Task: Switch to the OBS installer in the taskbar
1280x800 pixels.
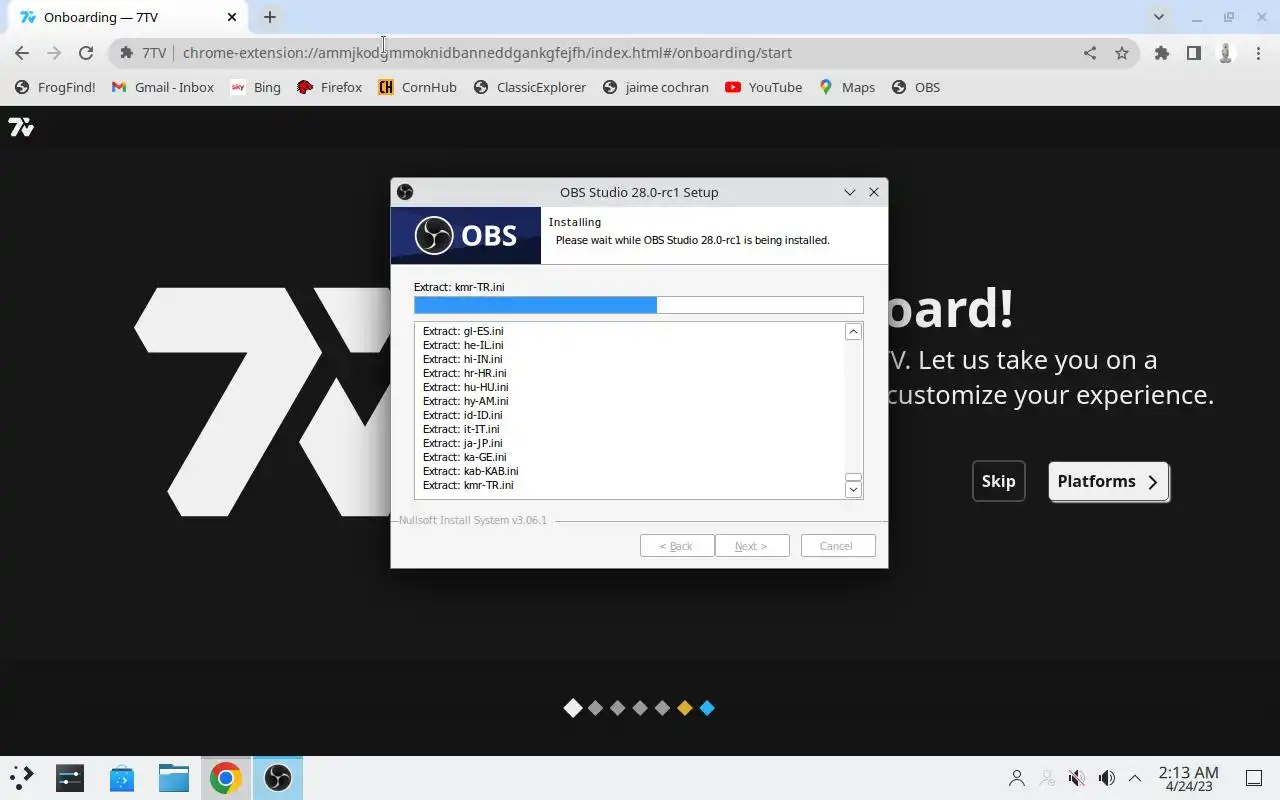Action: click(278, 777)
